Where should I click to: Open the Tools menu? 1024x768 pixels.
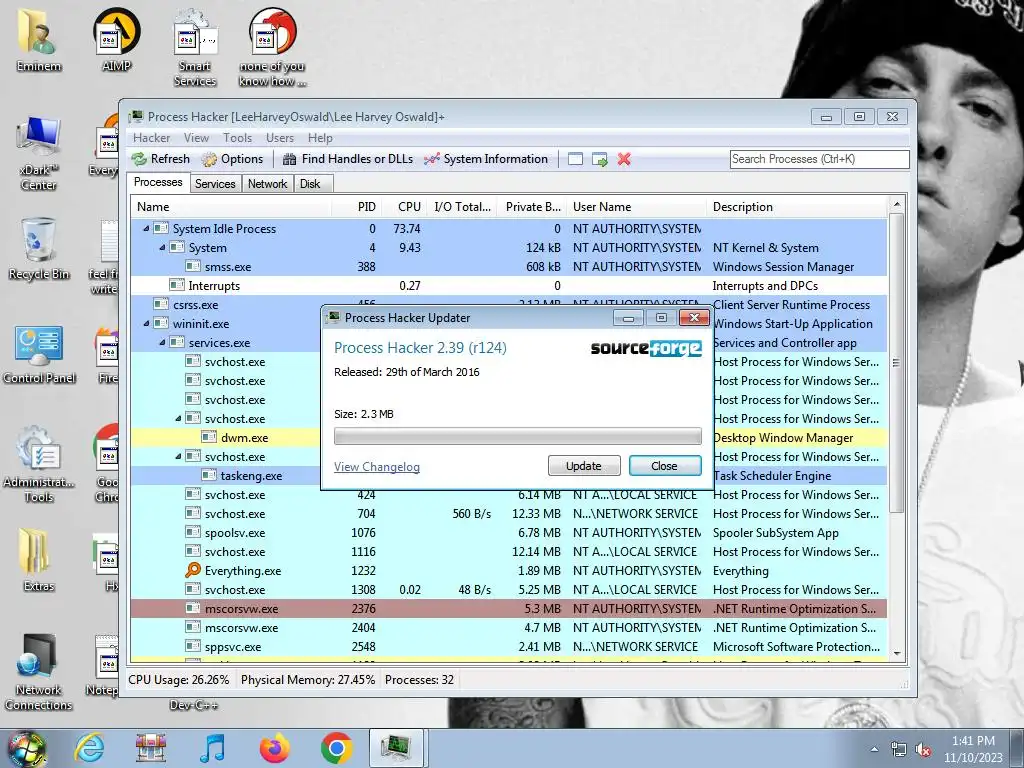tap(237, 138)
